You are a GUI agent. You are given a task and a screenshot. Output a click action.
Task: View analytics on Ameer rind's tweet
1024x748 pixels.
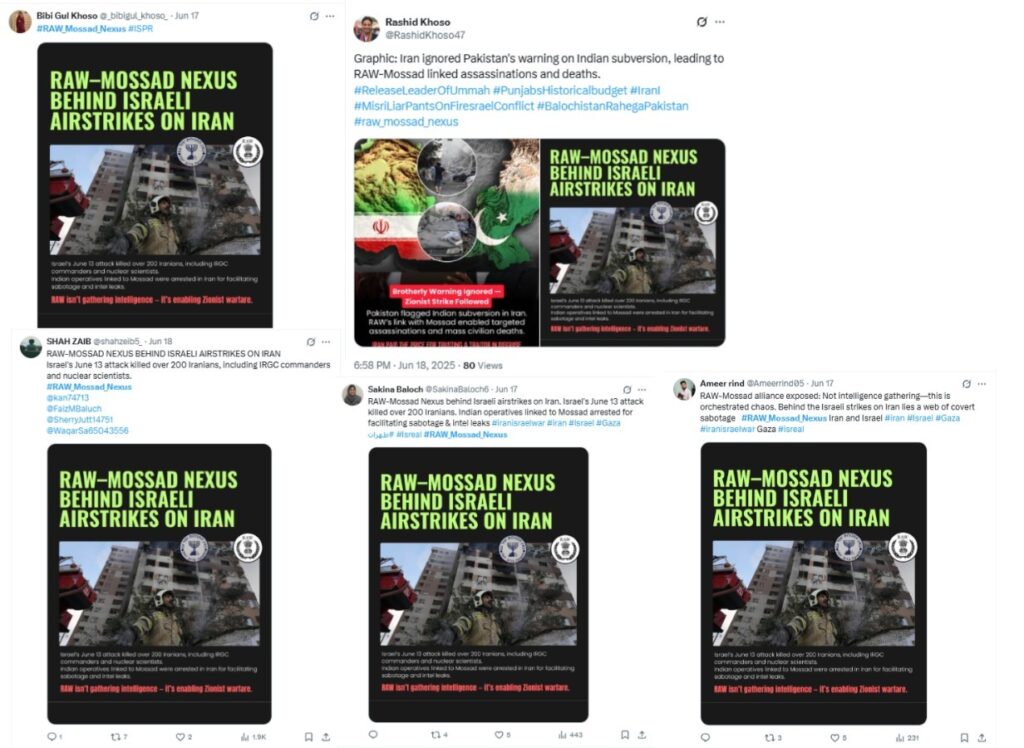coord(907,738)
